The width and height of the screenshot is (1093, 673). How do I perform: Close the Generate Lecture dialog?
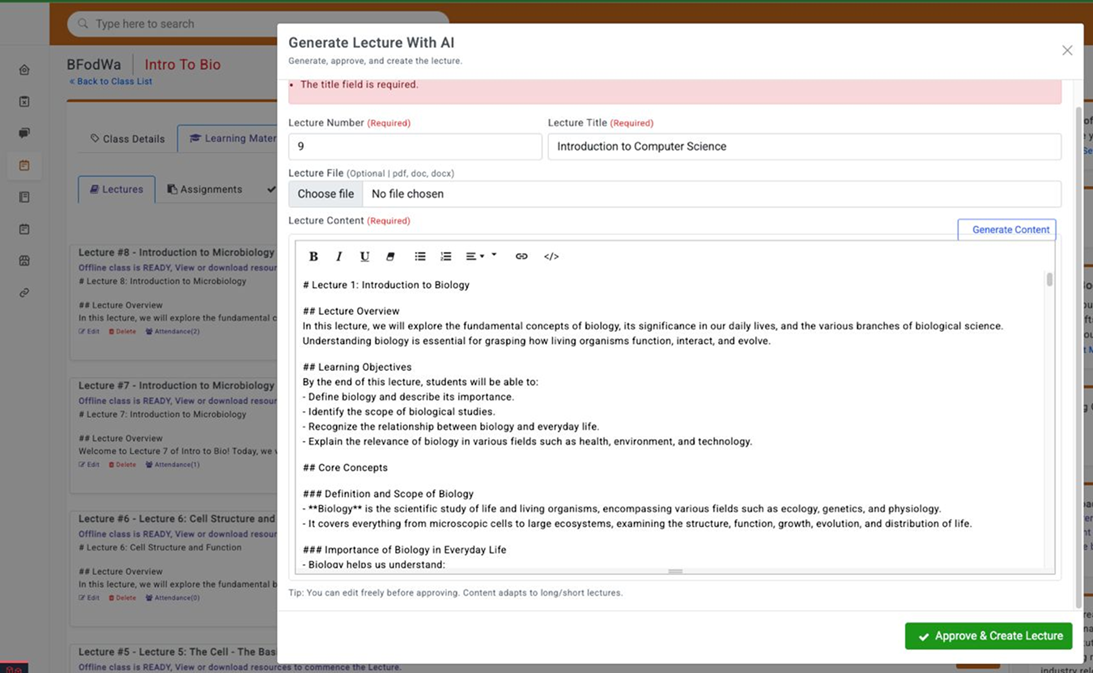pyautogui.click(x=1067, y=50)
